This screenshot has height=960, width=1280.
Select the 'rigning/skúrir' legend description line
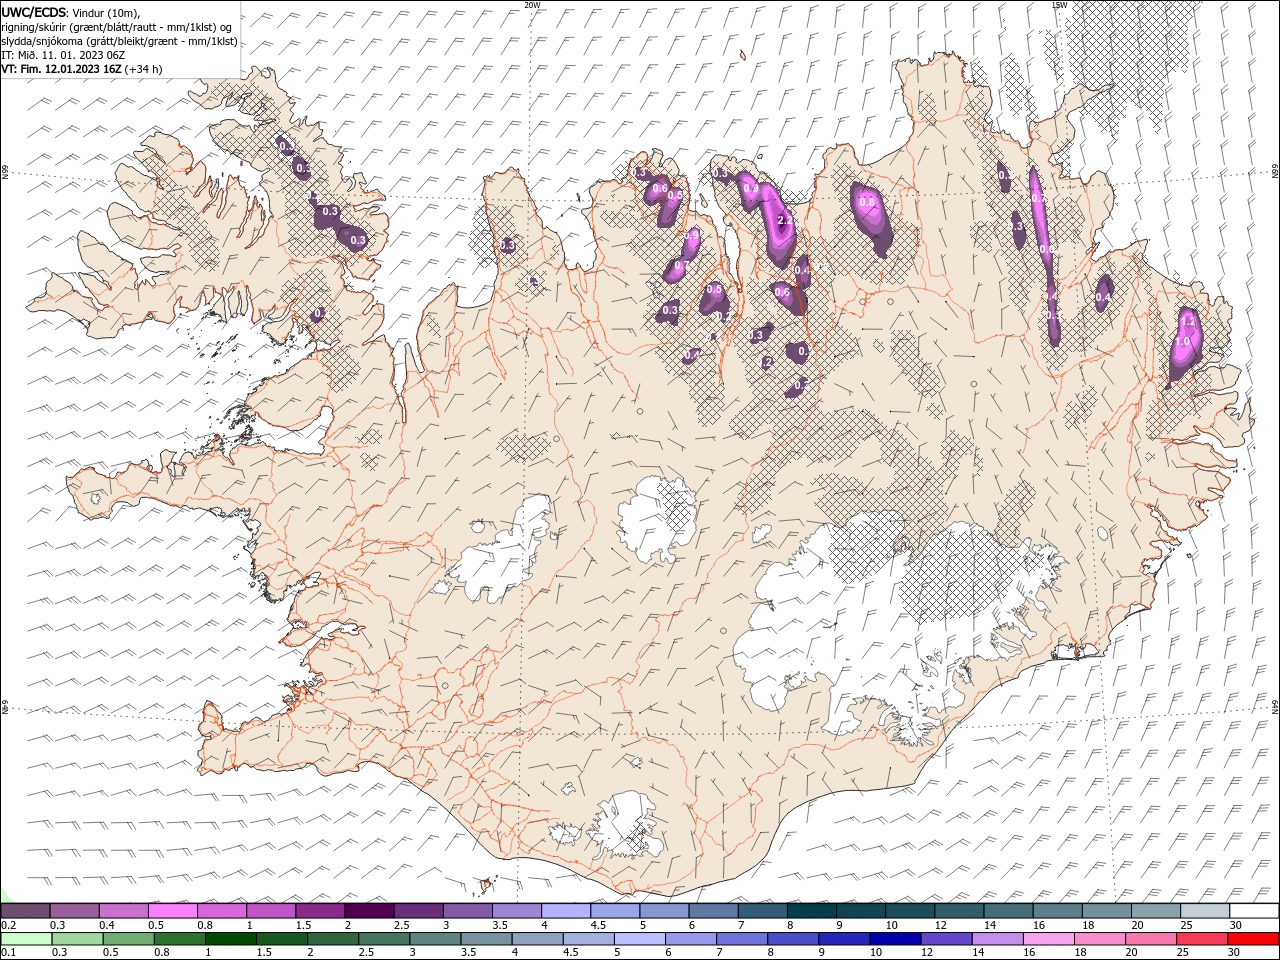(118, 27)
